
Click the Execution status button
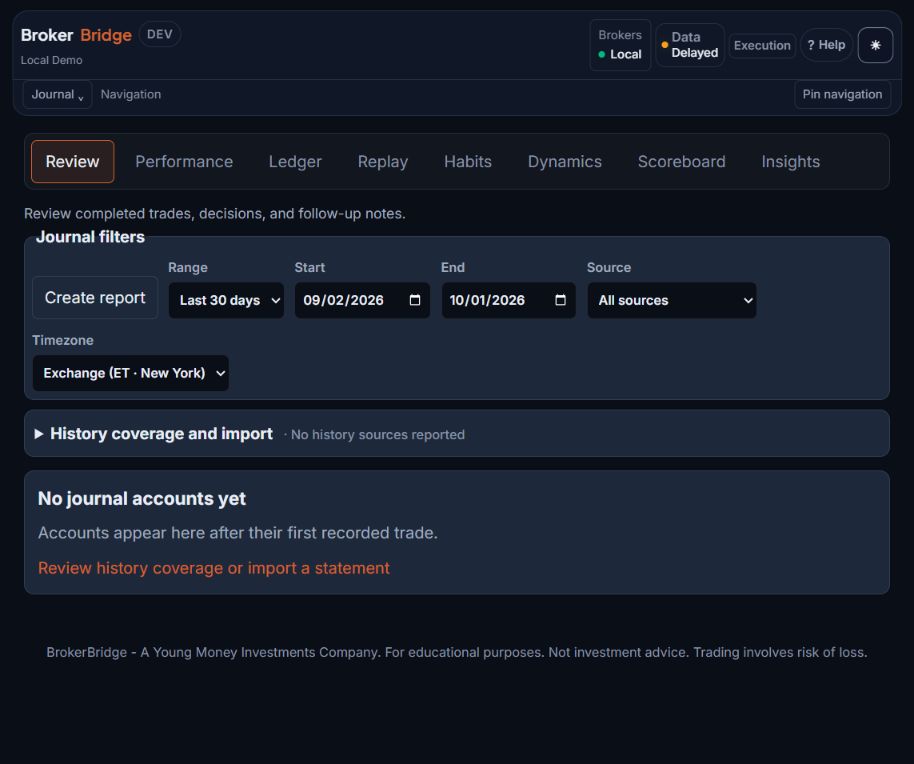pyautogui.click(x=762, y=45)
